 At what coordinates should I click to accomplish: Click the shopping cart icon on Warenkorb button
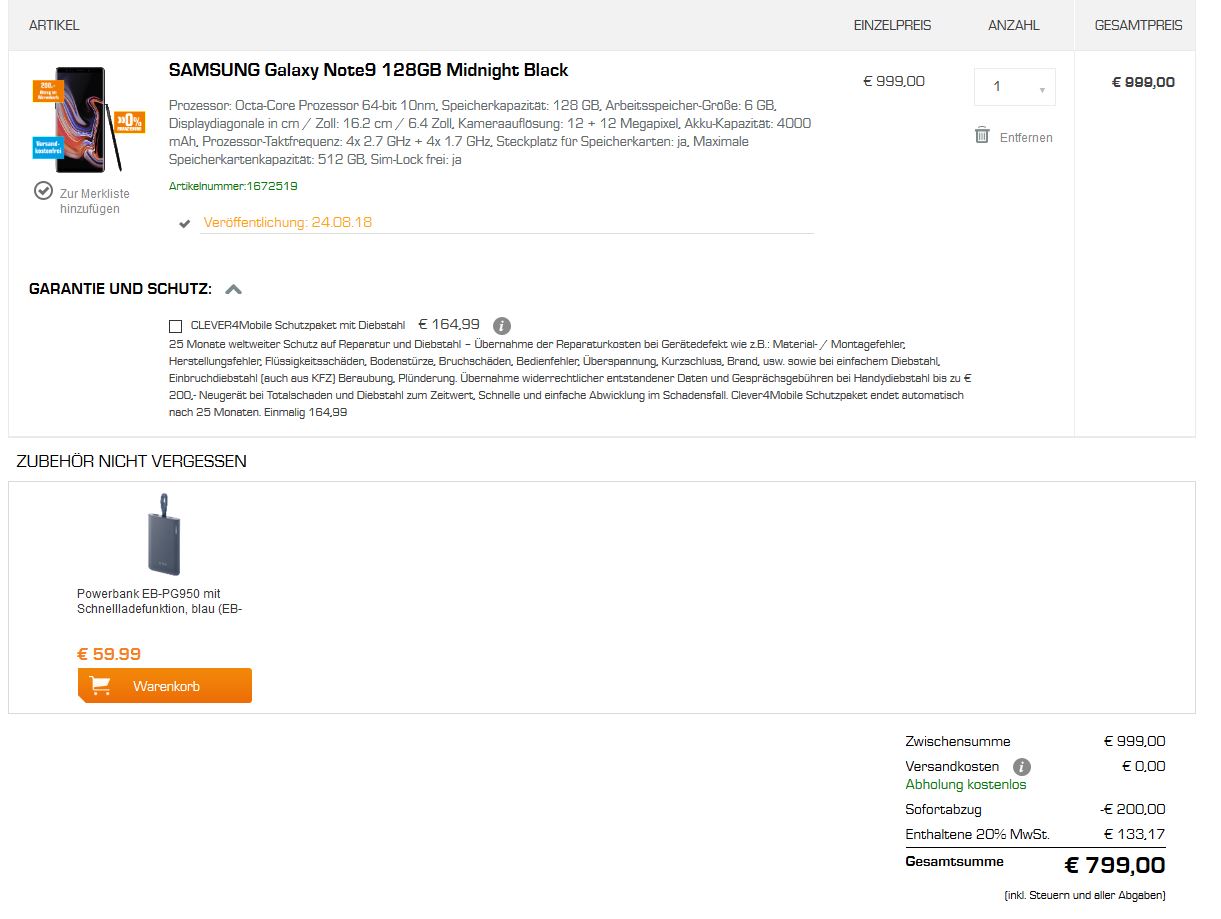tap(100, 686)
